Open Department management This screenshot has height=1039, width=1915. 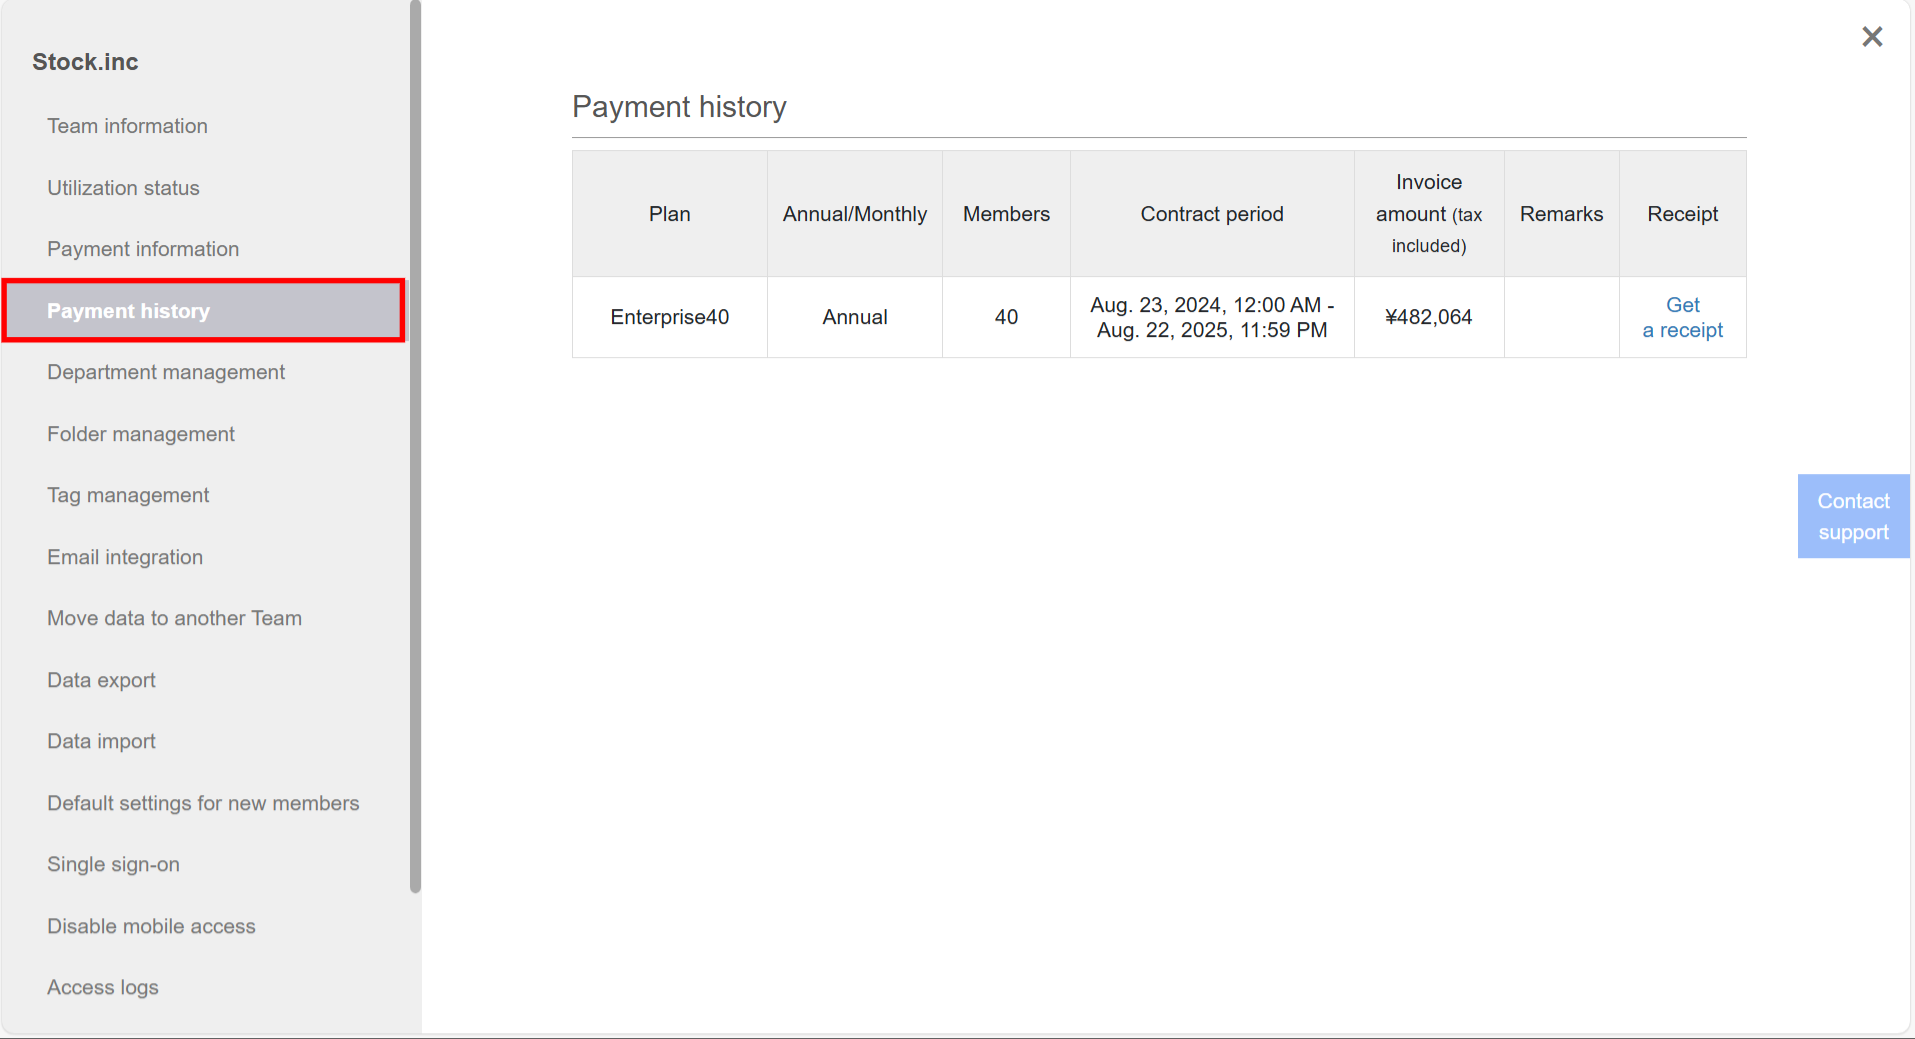pos(166,371)
